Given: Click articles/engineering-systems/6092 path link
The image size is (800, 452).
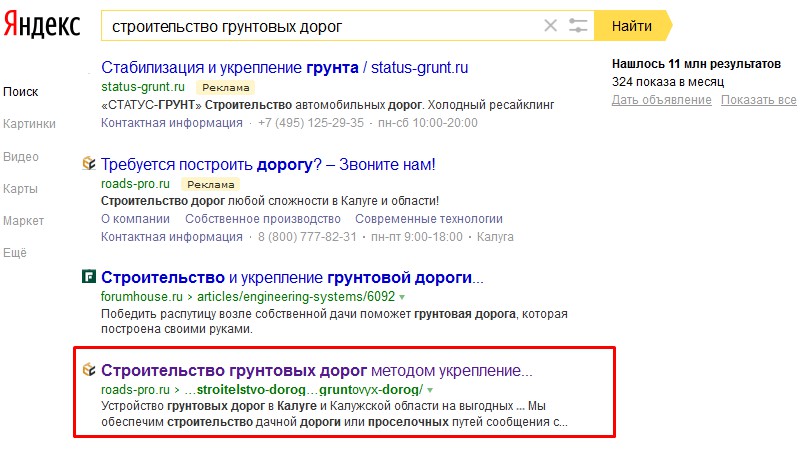Looking at the screenshot, I should 296,296.
